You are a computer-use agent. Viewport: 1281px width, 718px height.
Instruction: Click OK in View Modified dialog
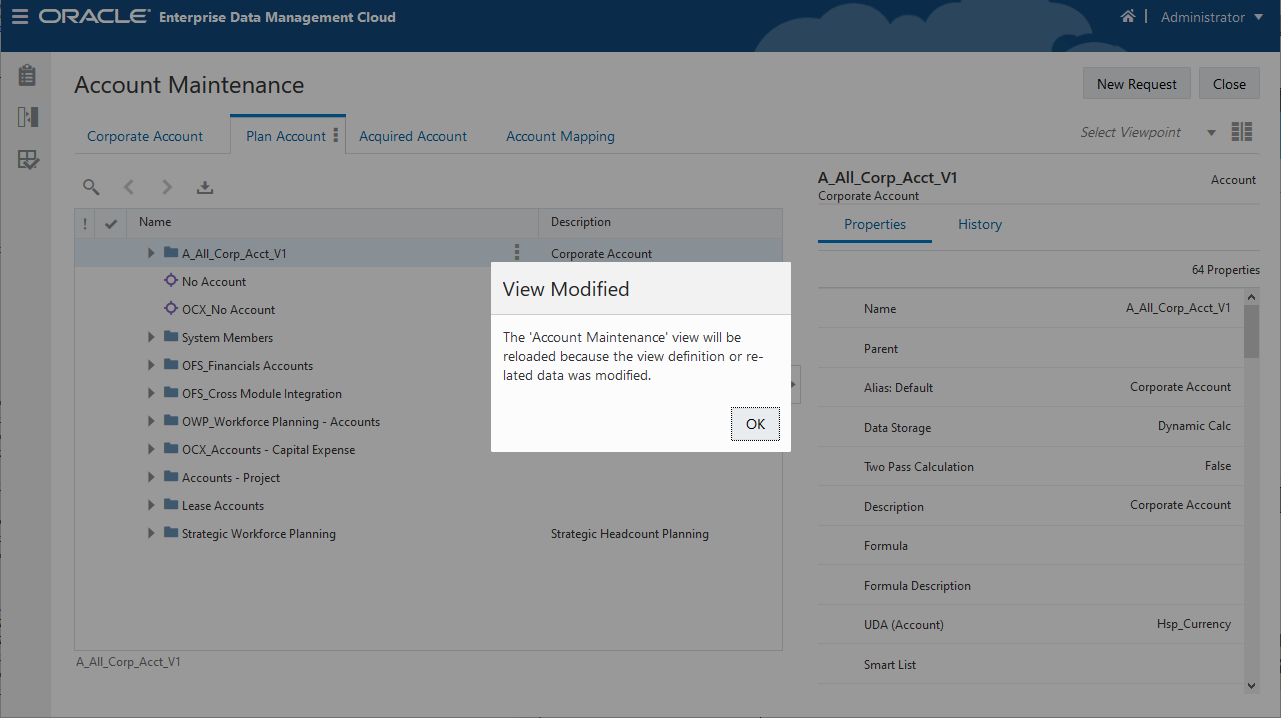click(755, 424)
